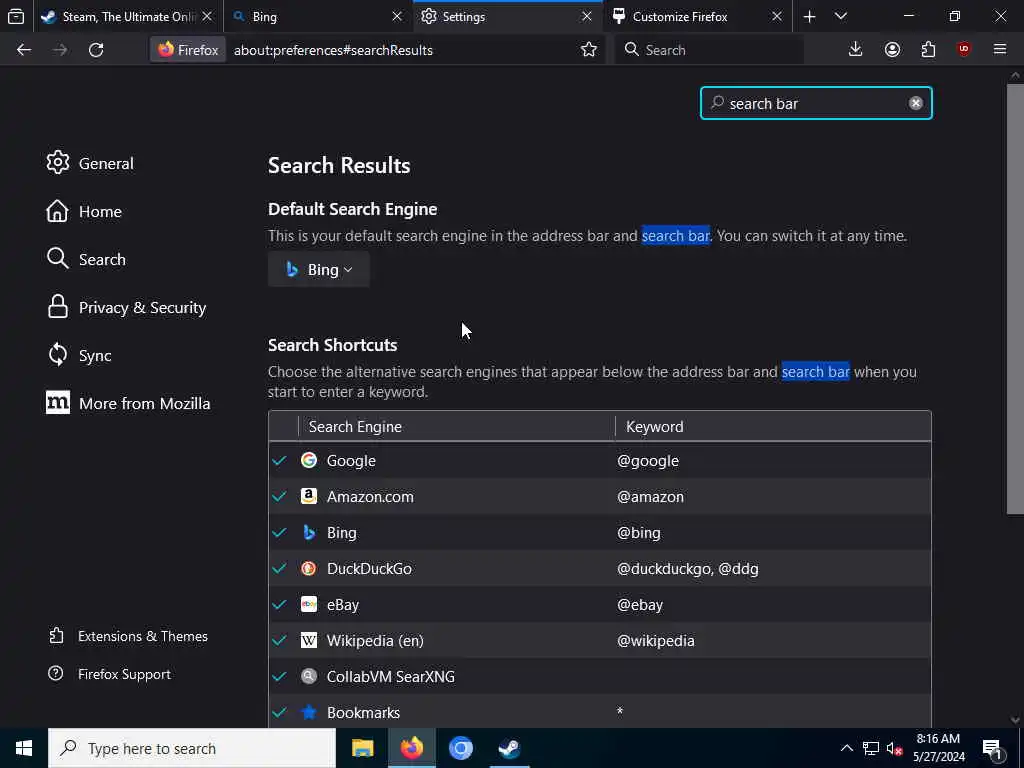Open the notification center icon
The image size is (1024, 768).
click(993, 748)
